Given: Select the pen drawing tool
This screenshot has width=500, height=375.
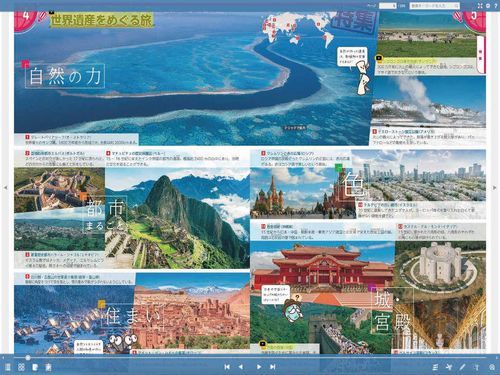Looking at the screenshot, I should (462, 367).
